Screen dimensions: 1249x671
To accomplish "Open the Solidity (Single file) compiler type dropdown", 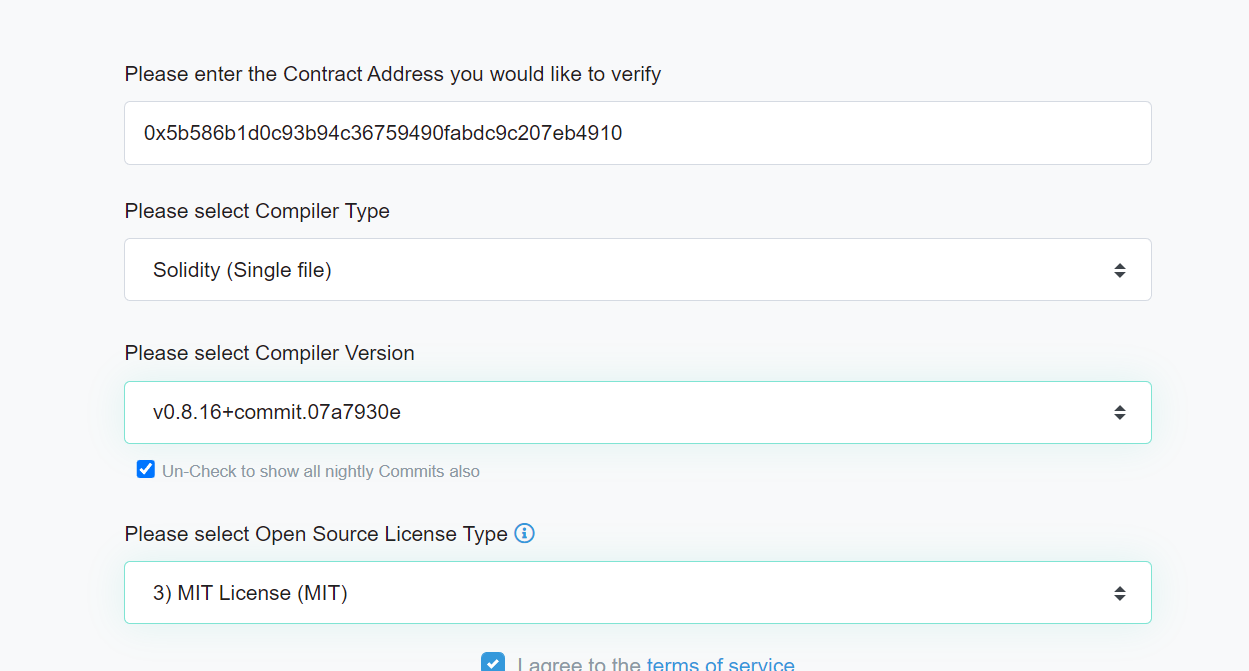I will tap(638, 269).
